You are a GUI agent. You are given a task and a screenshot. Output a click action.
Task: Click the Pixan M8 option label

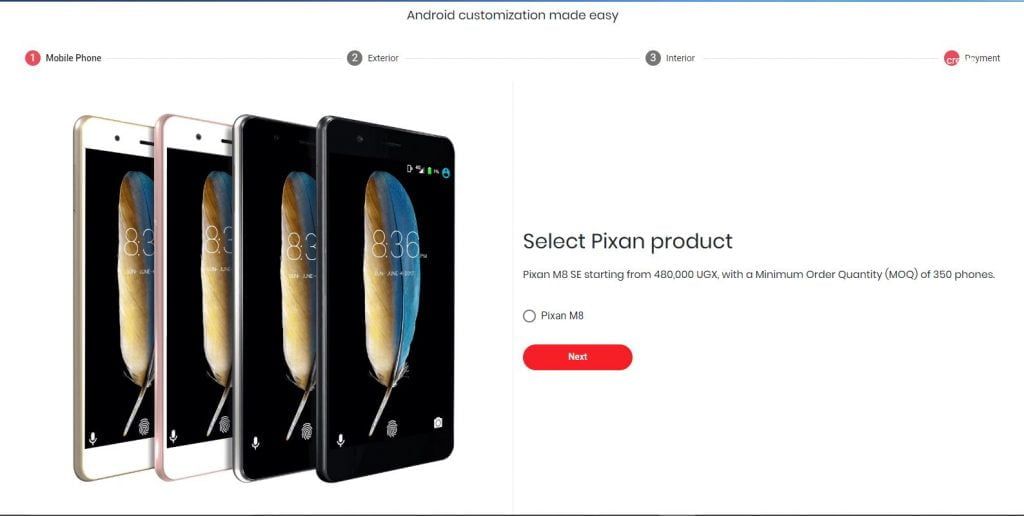coord(562,316)
